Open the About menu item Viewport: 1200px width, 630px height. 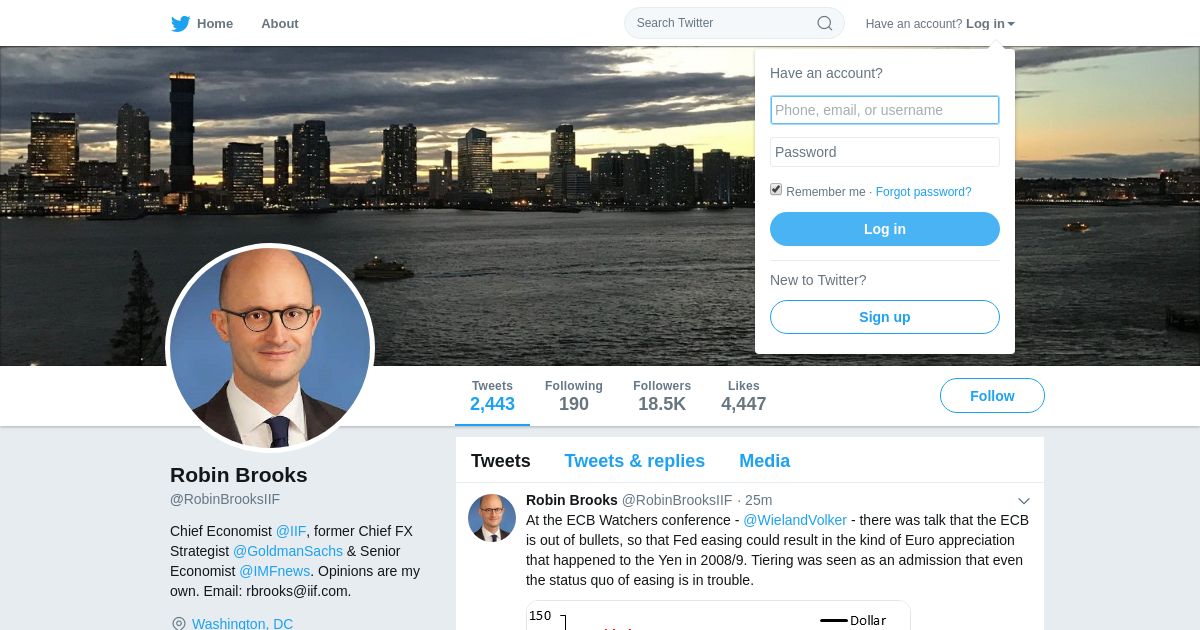280,23
